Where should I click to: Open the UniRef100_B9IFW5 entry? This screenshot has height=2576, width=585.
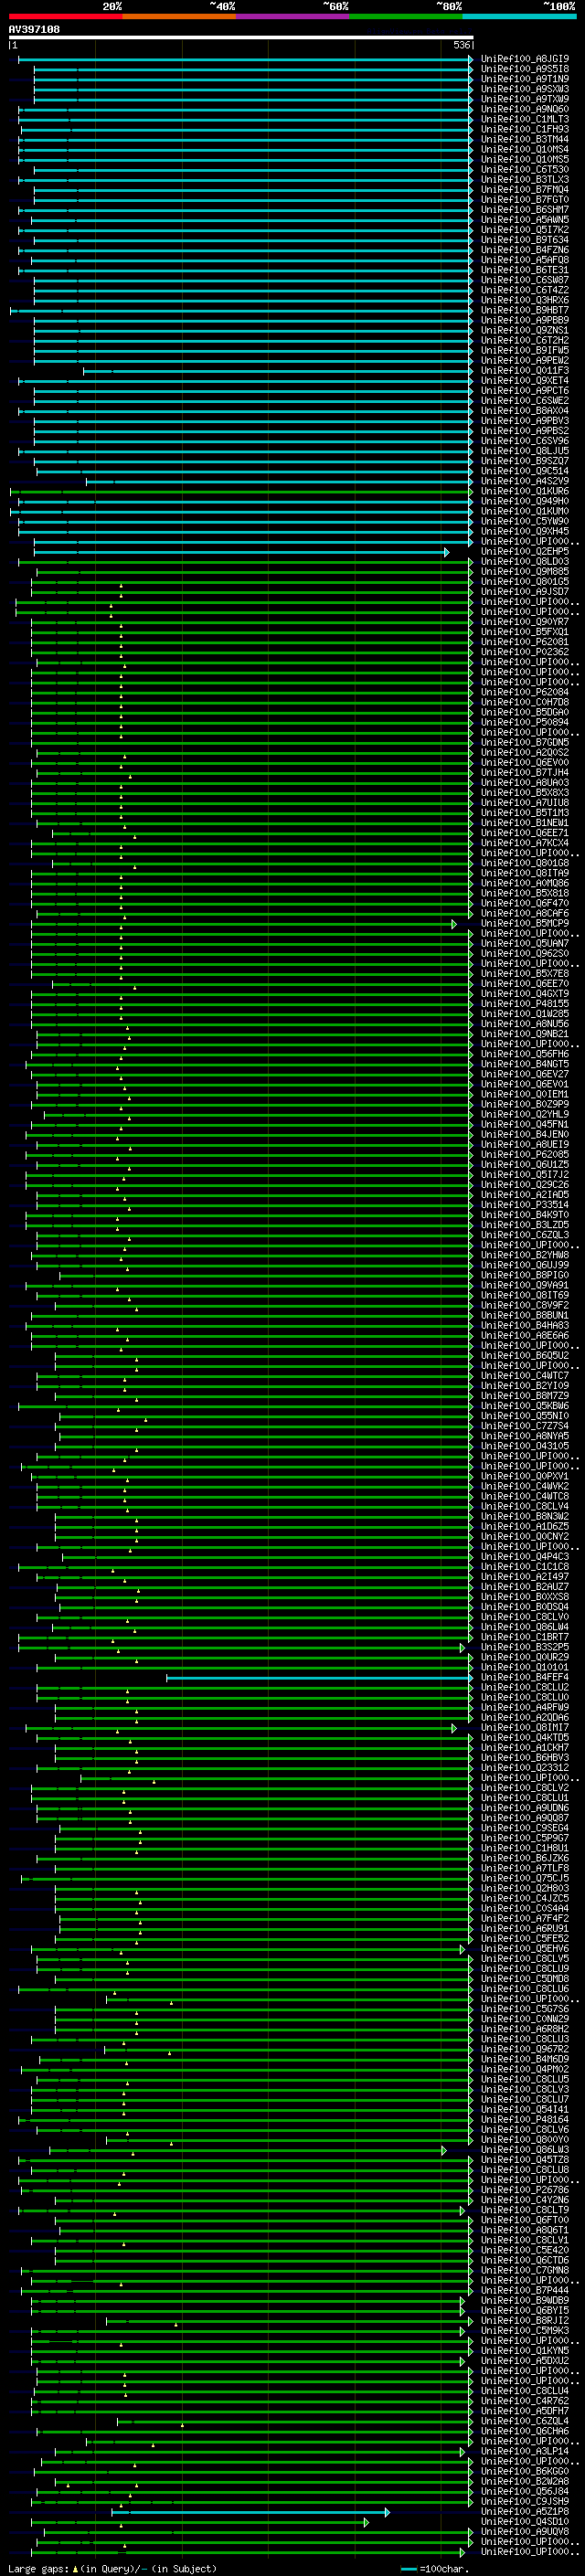click(525, 350)
